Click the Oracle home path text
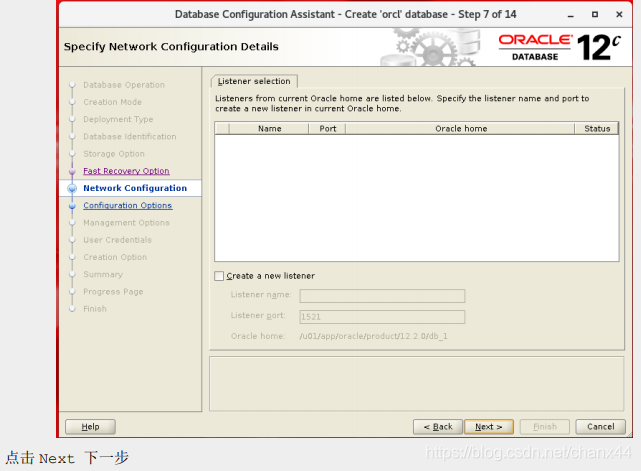The image size is (641, 471). click(373, 336)
